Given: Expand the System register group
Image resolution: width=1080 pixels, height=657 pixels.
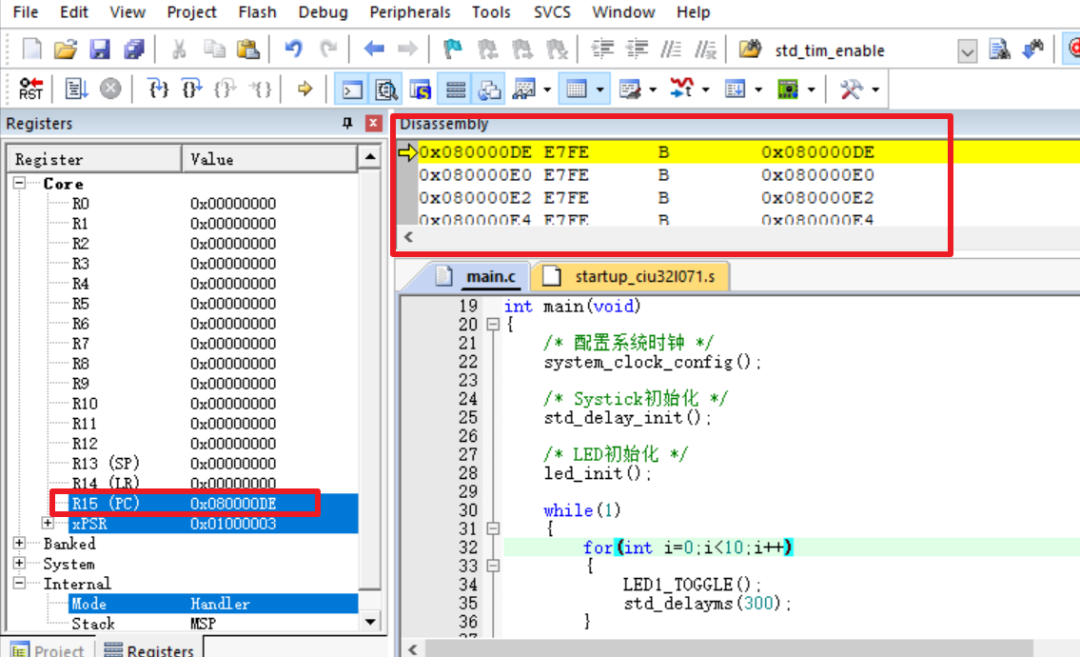Looking at the screenshot, I should click(19, 563).
